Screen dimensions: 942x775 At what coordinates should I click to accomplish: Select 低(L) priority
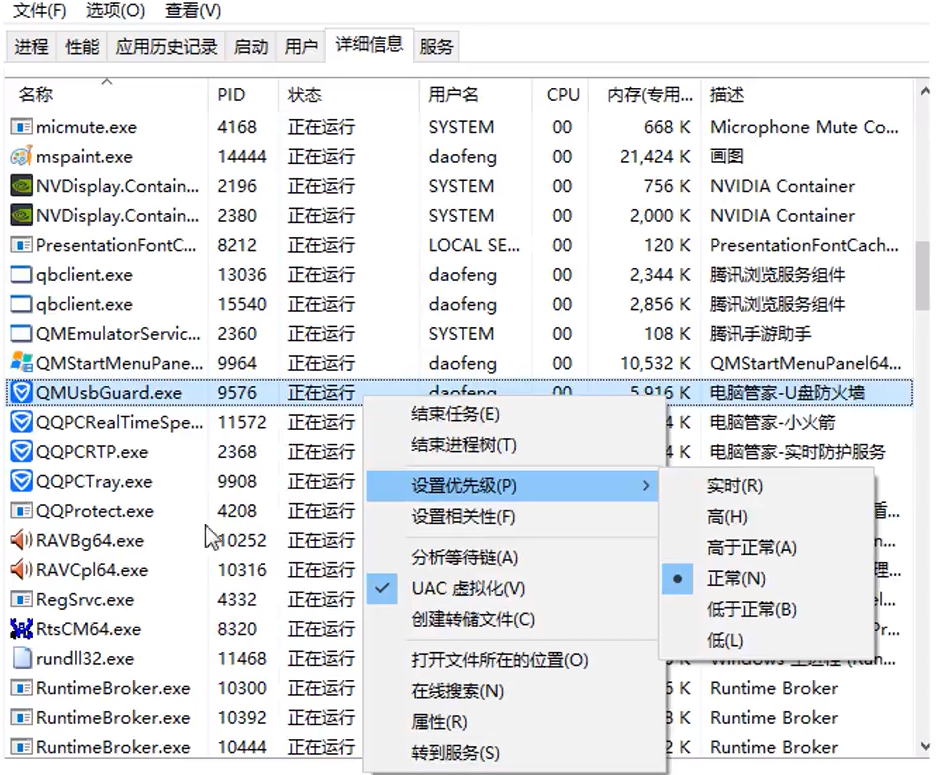(x=725, y=640)
